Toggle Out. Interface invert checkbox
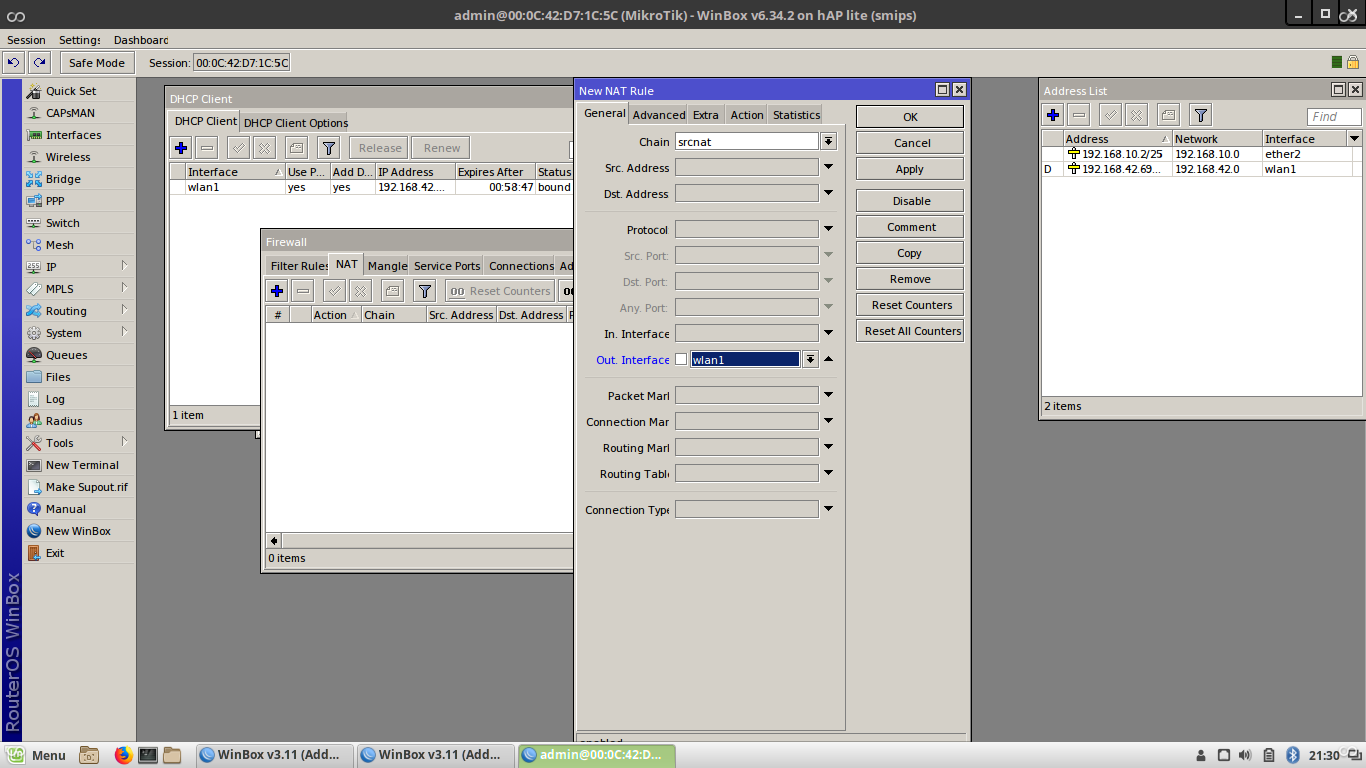This screenshot has width=1366, height=768. (682, 359)
